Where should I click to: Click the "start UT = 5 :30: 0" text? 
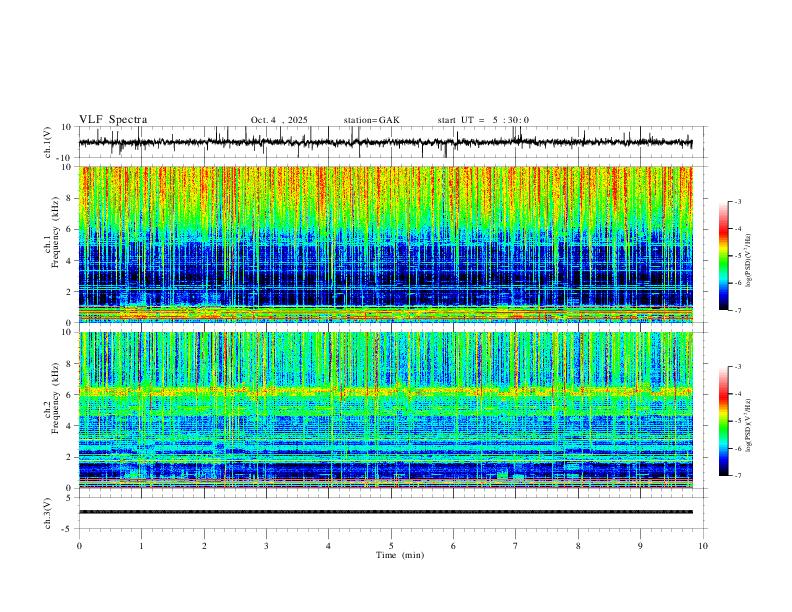(x=483, y=120)
